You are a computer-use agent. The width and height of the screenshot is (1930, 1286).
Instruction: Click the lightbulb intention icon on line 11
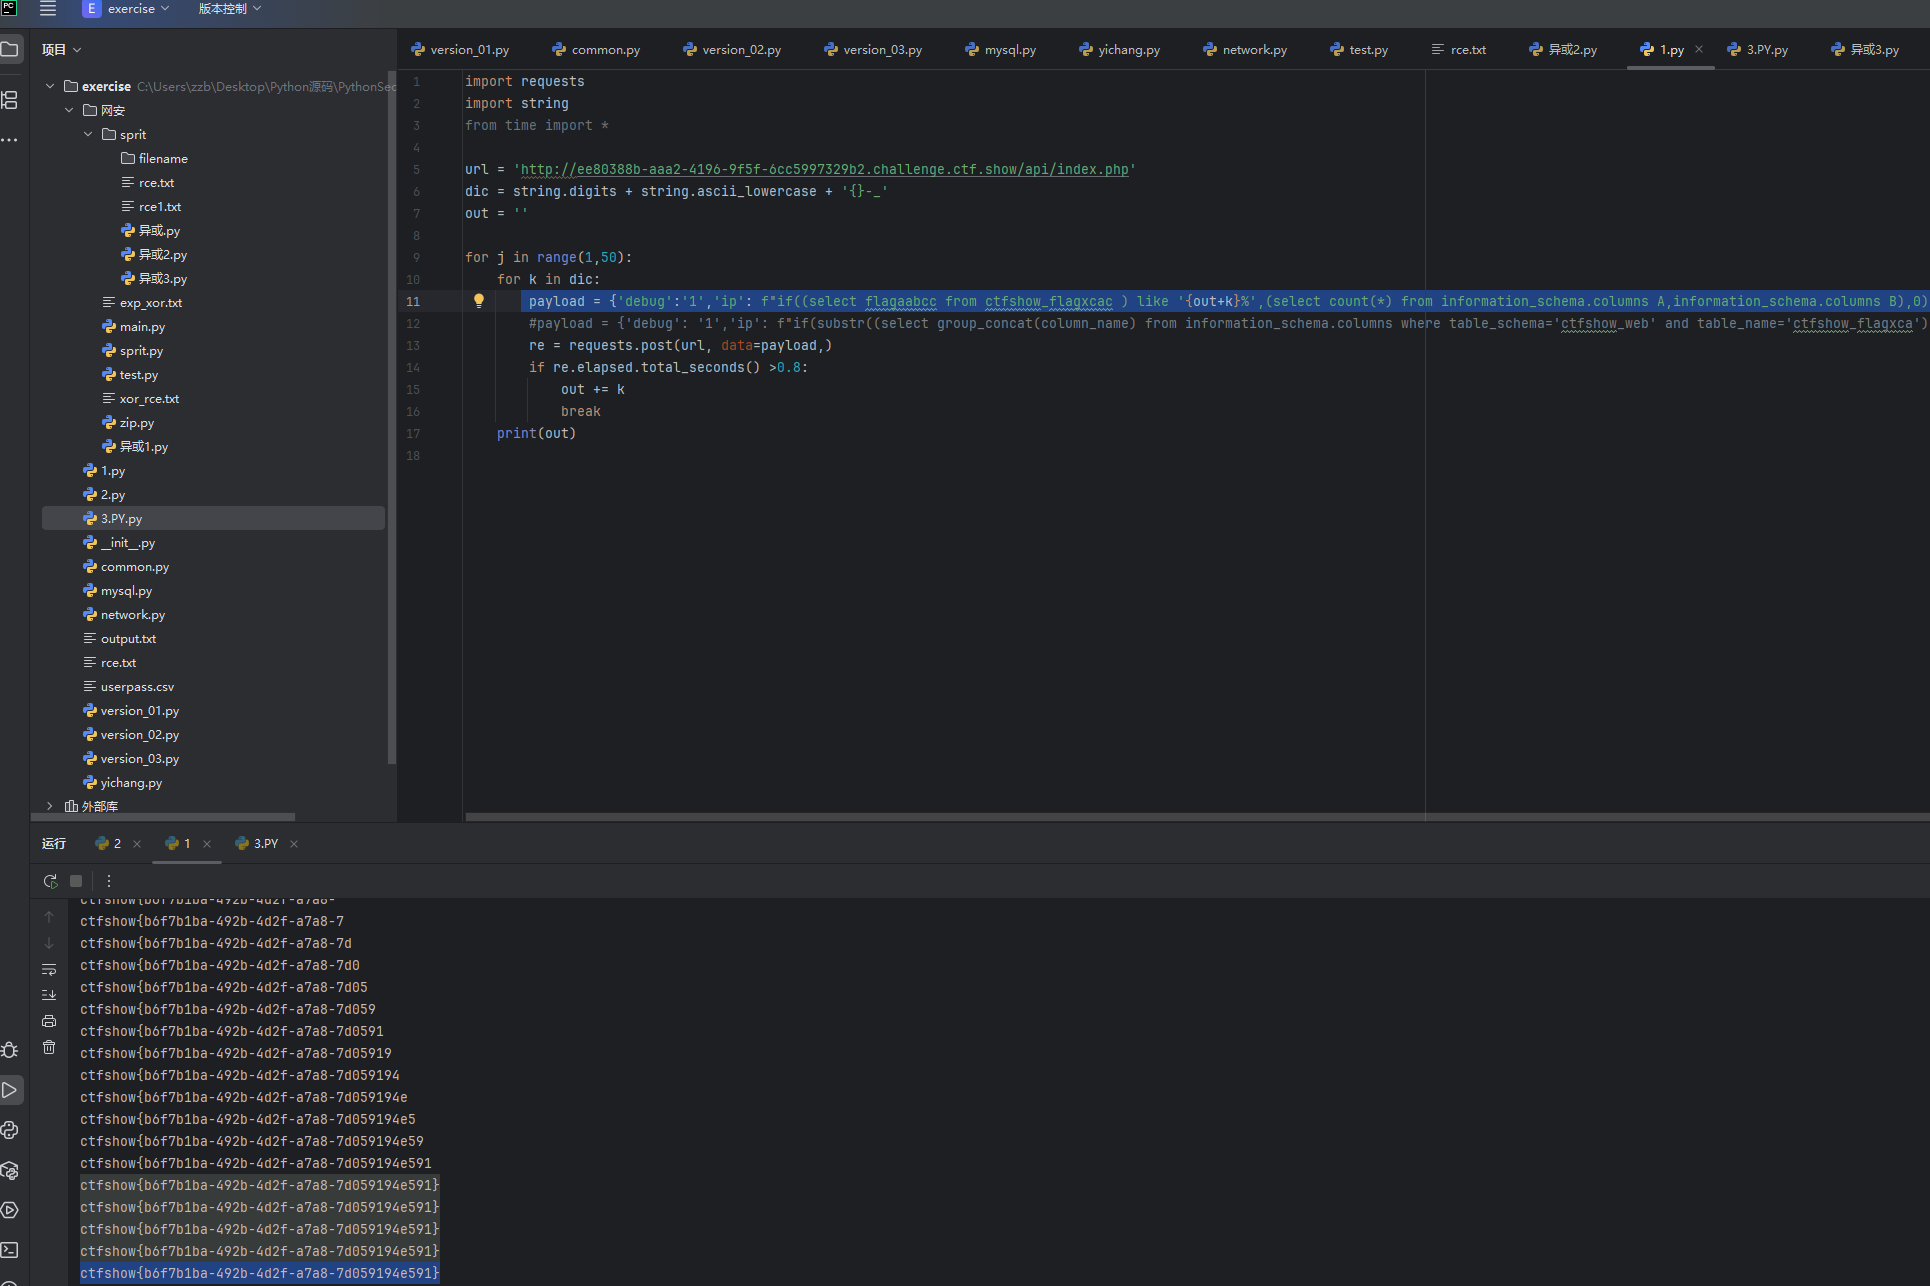(479, 301)
